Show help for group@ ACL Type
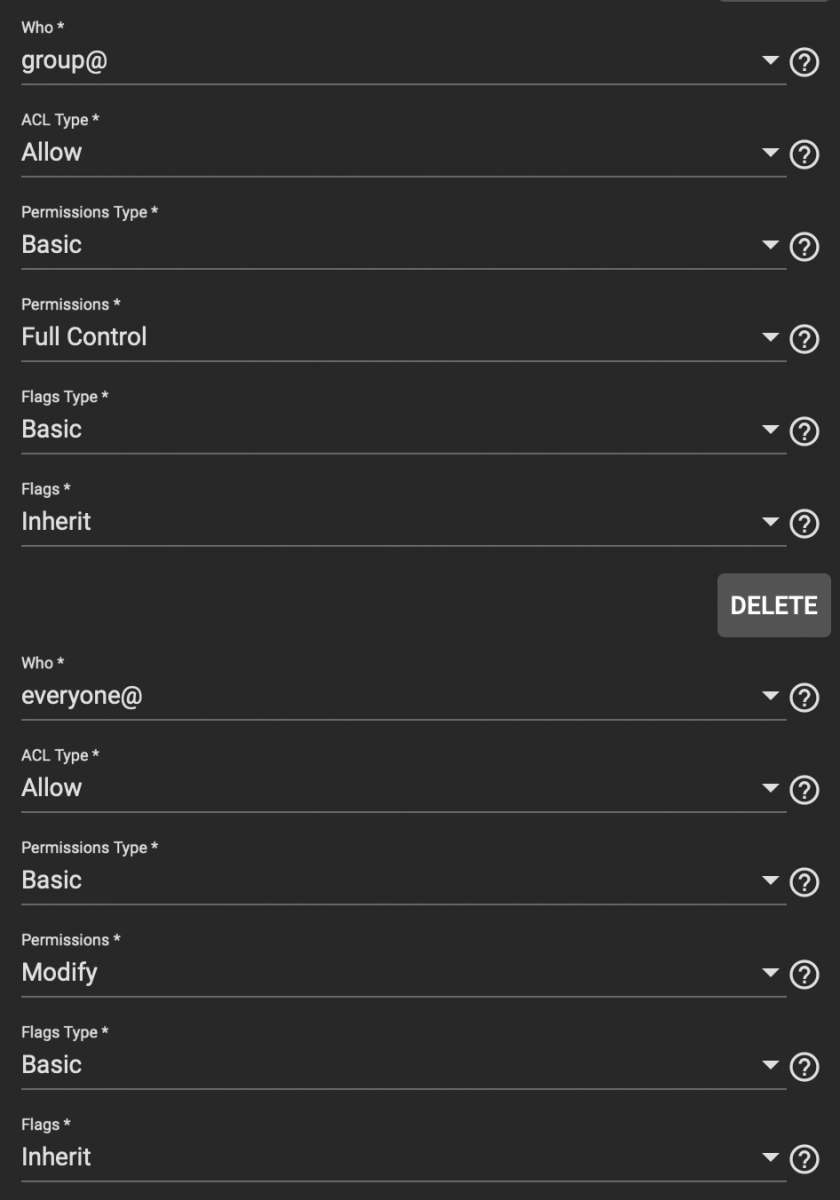Image resolution: width=840 pixels, height=1200 pixels. pyautogui.click(x=804, y=155)
